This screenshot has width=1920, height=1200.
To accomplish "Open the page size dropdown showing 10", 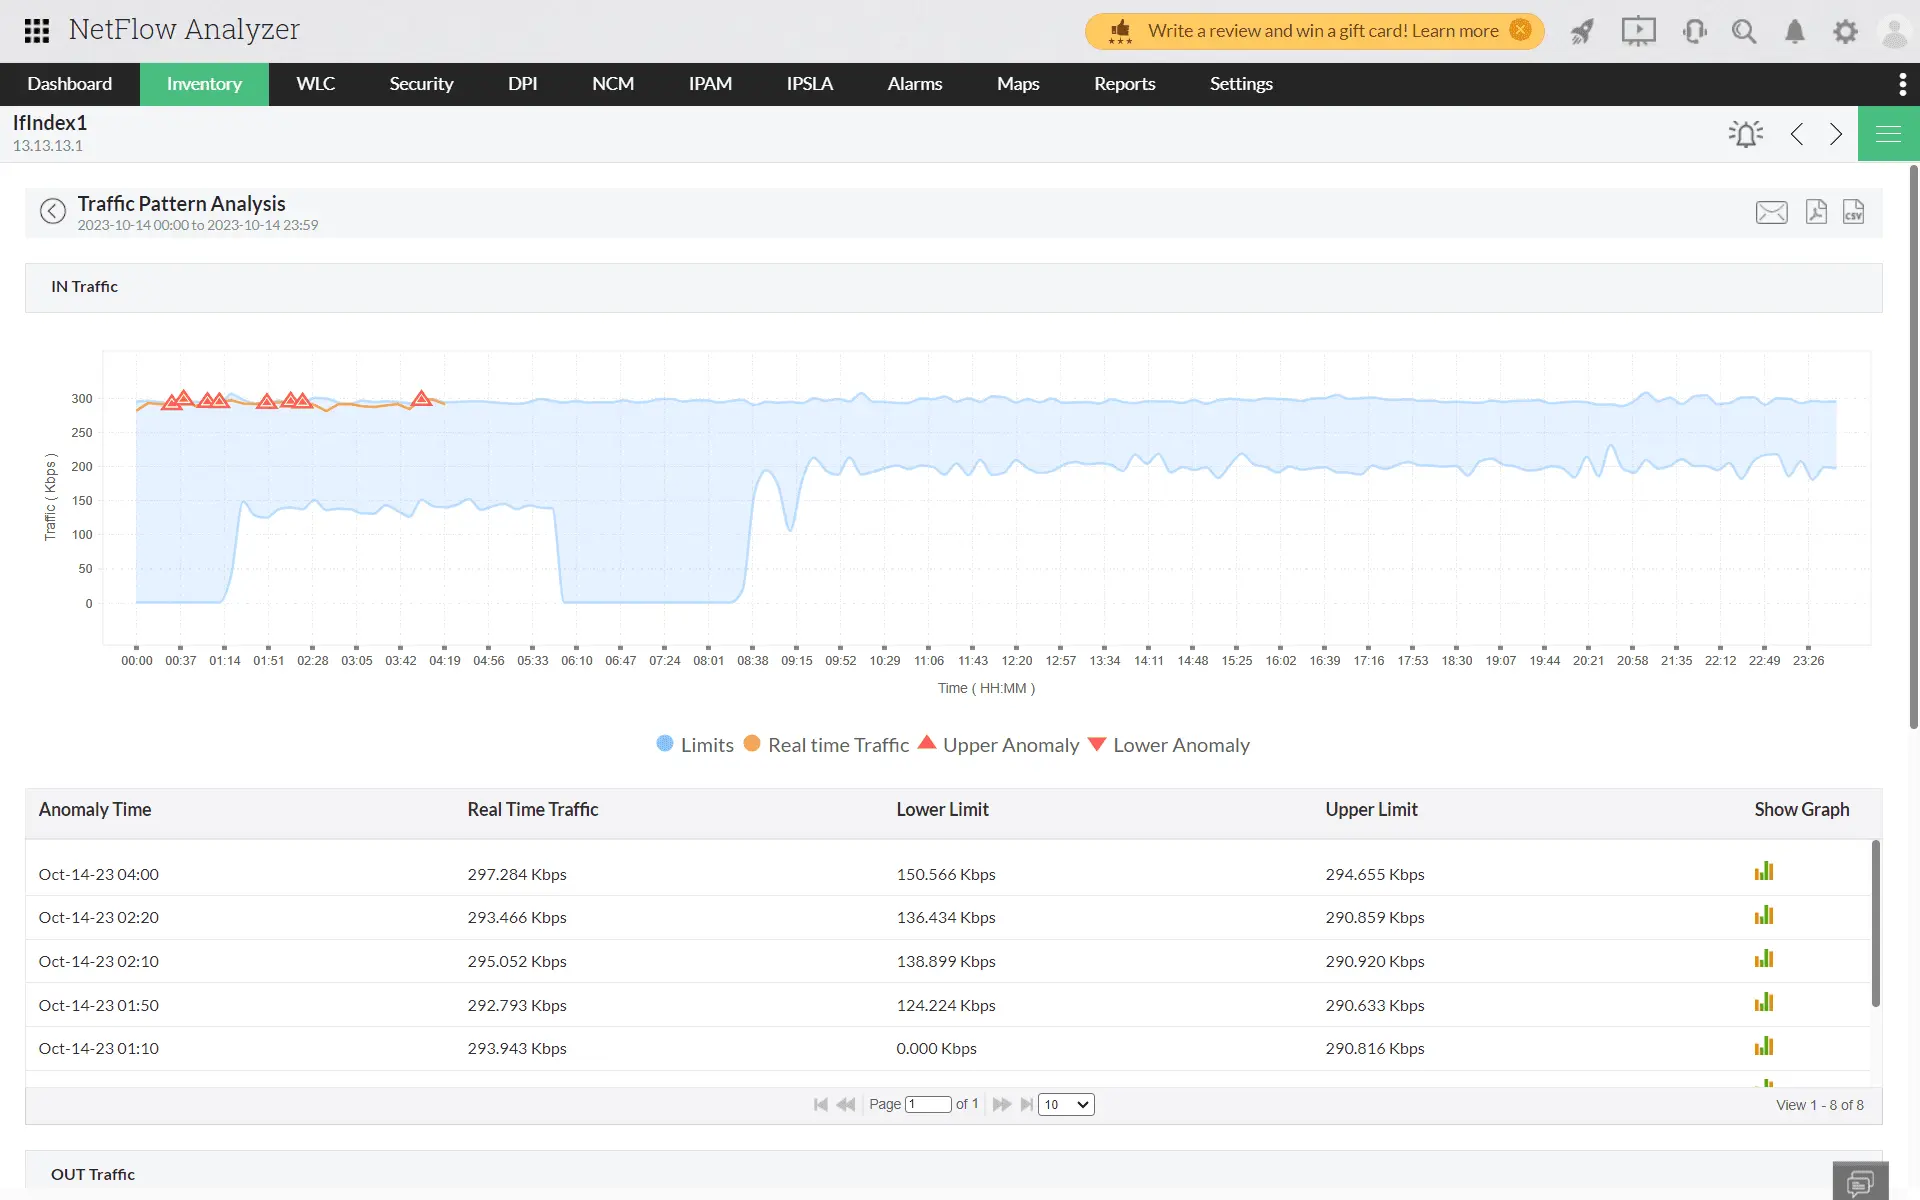I will click(1066, 1104).
